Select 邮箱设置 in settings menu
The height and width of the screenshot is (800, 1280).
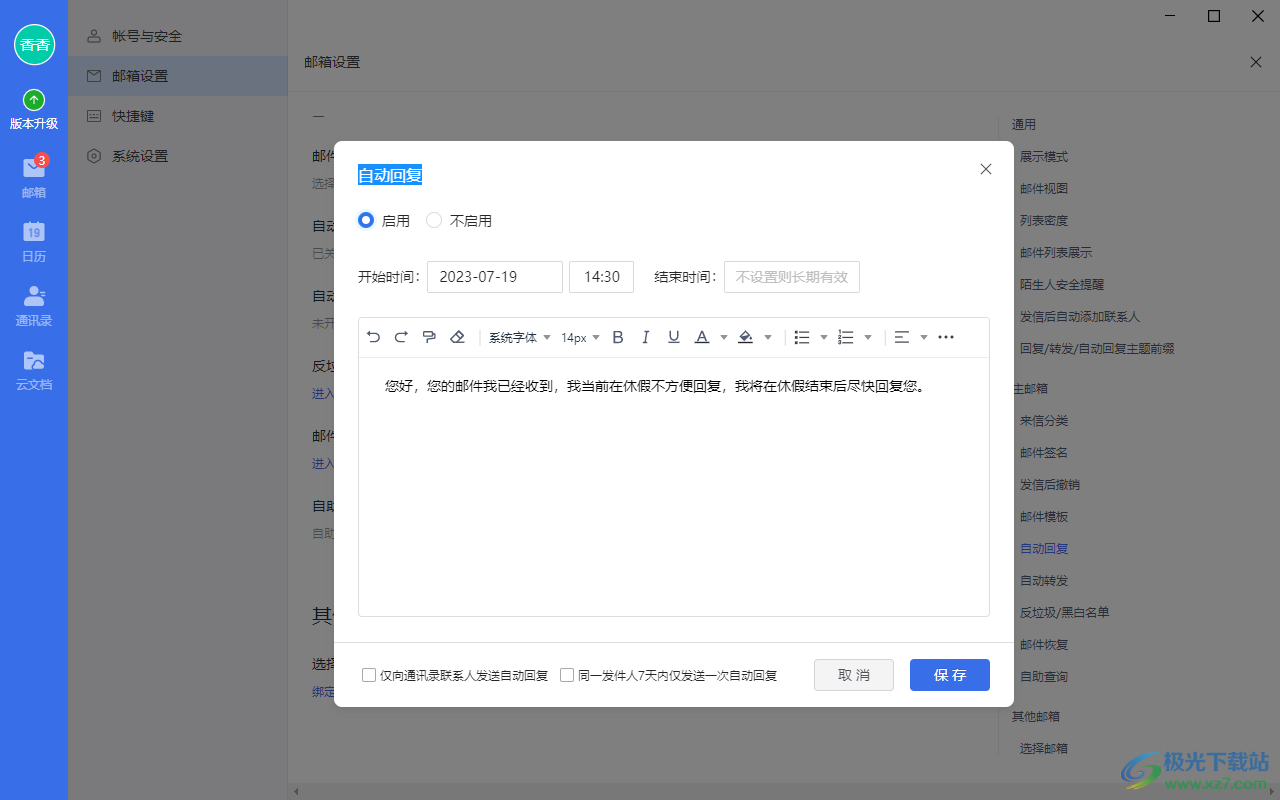coord(178,76)
